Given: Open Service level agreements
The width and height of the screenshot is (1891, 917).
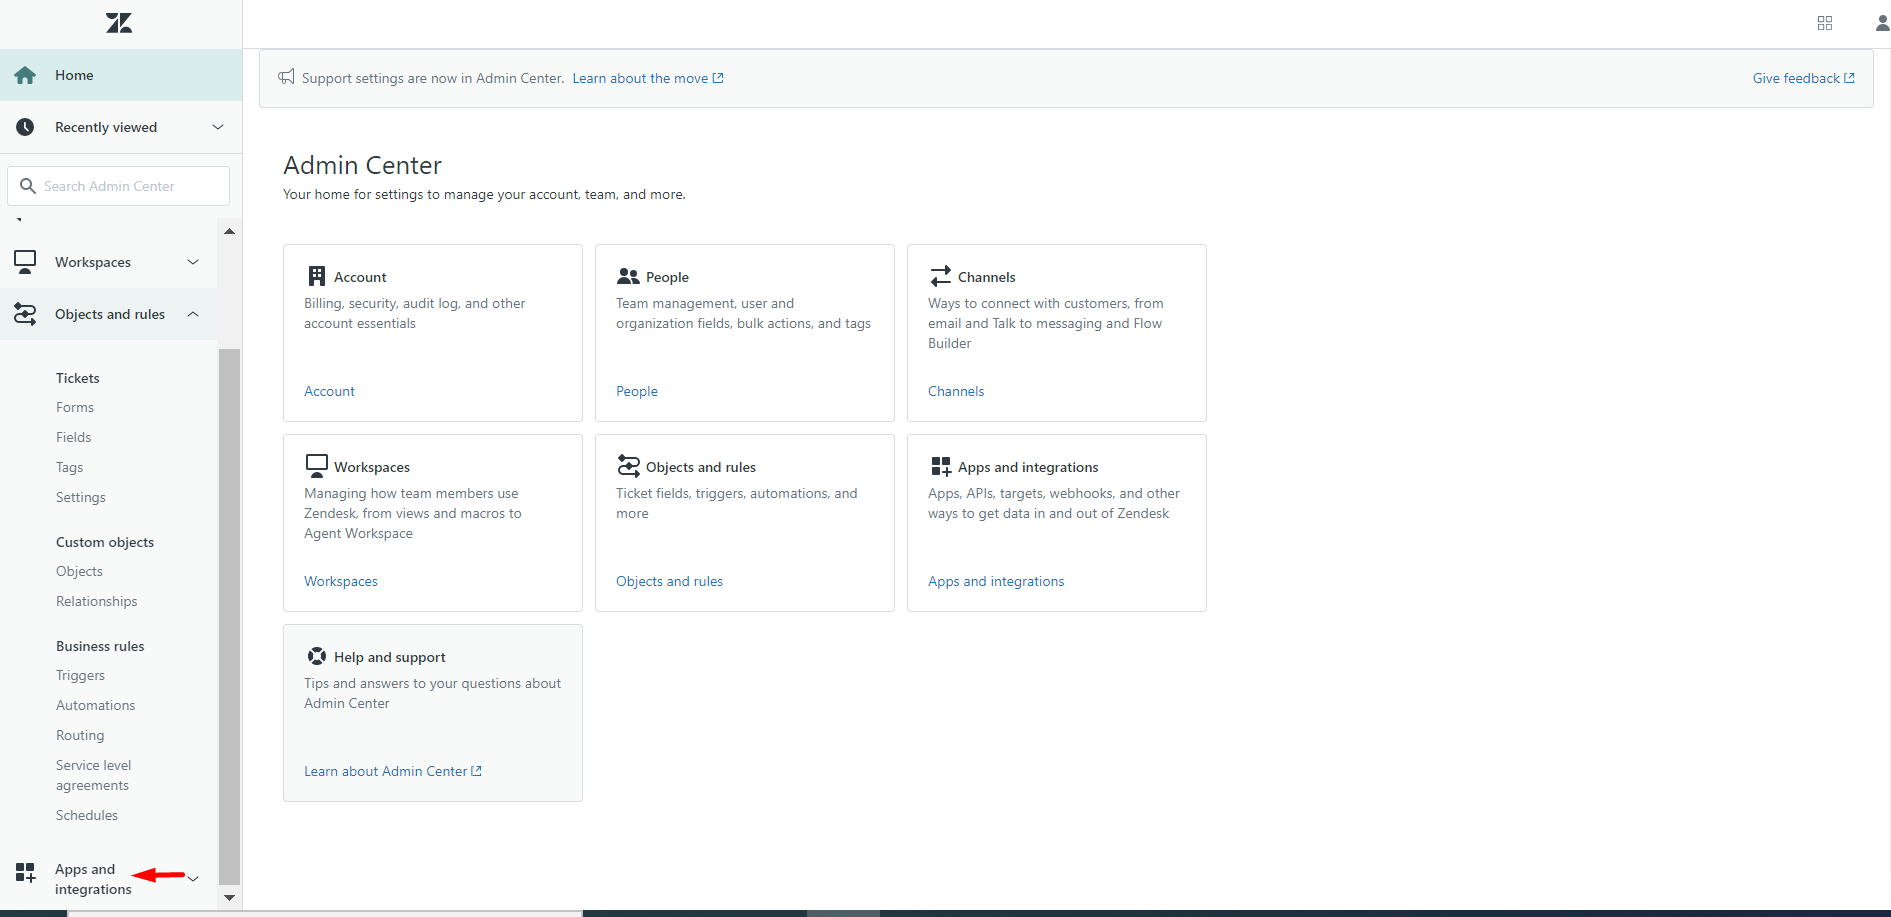Looking at the screenshot, I should pyautogui.click(x=94, y=775).
